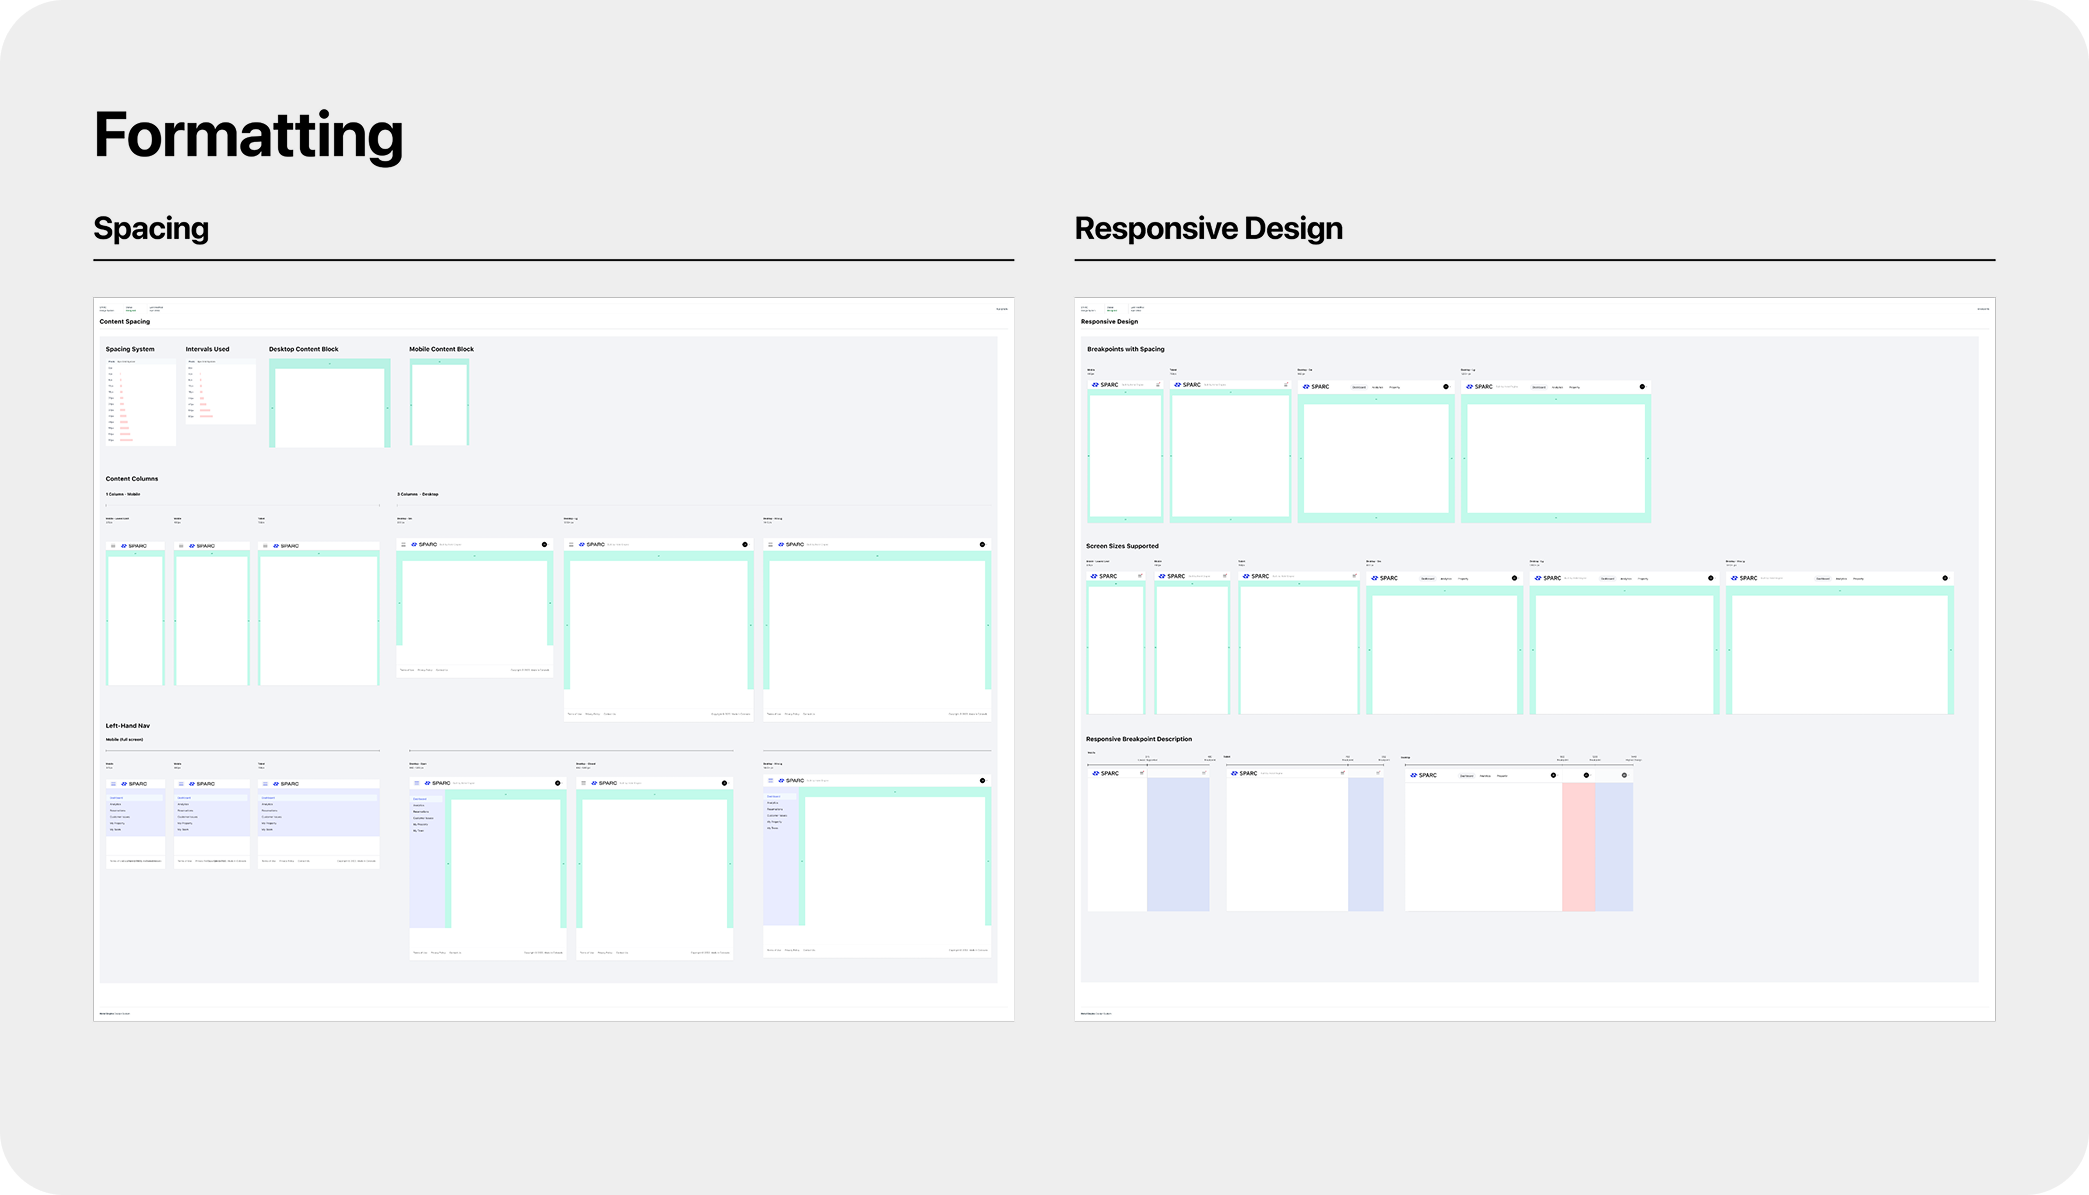This screenshot has width=2089, height=1195.
Task: Click Analytics tab in third Breakpoints with Spacing mockup
Action: coord(1377,387)
